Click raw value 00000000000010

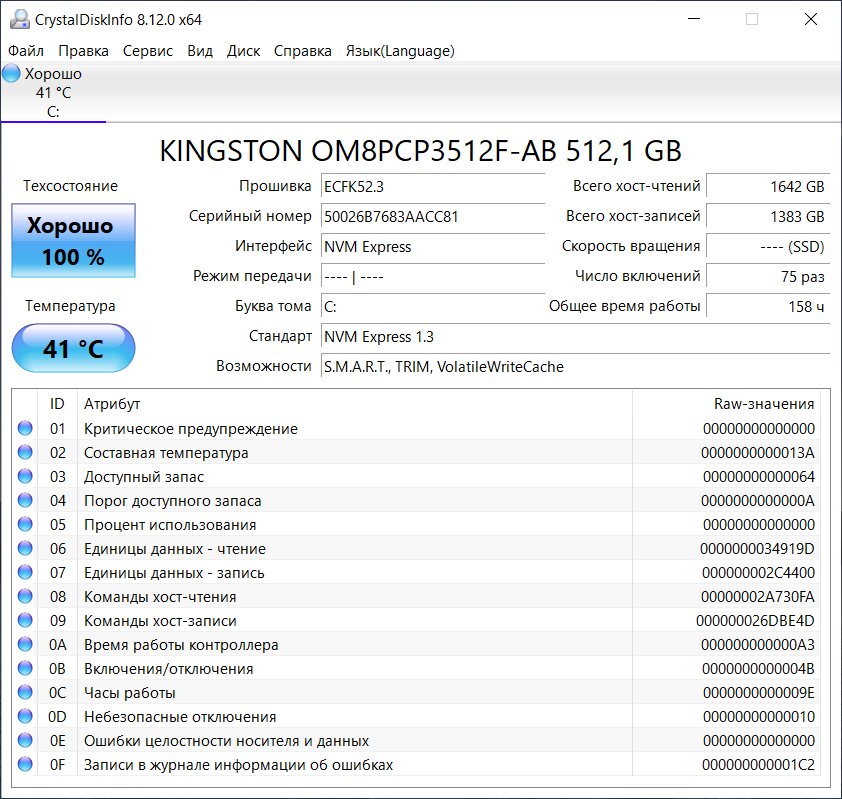(x=759, y=716)
